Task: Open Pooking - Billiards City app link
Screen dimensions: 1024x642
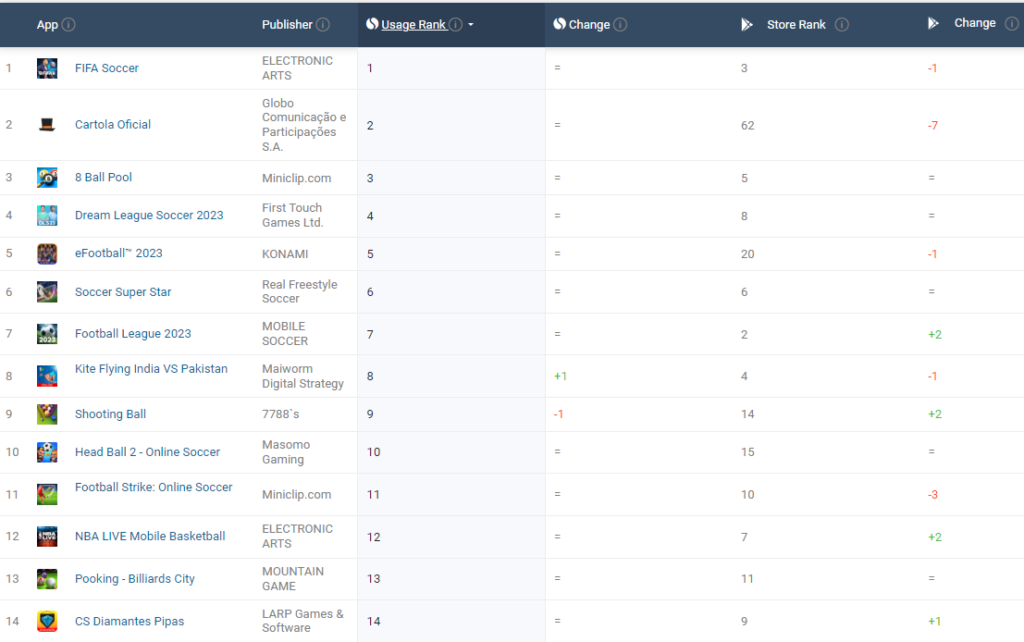Action: 135,579
